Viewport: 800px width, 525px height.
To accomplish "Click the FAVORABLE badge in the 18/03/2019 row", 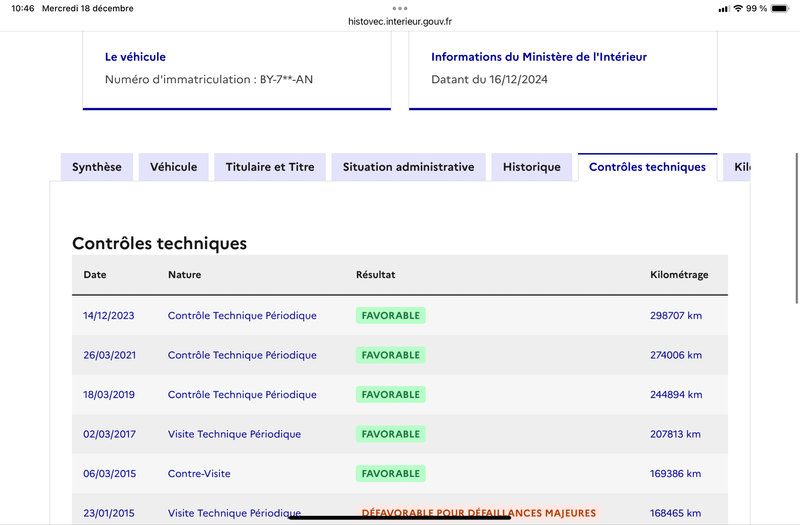I will pyautogui.click(x=391, y=394).
